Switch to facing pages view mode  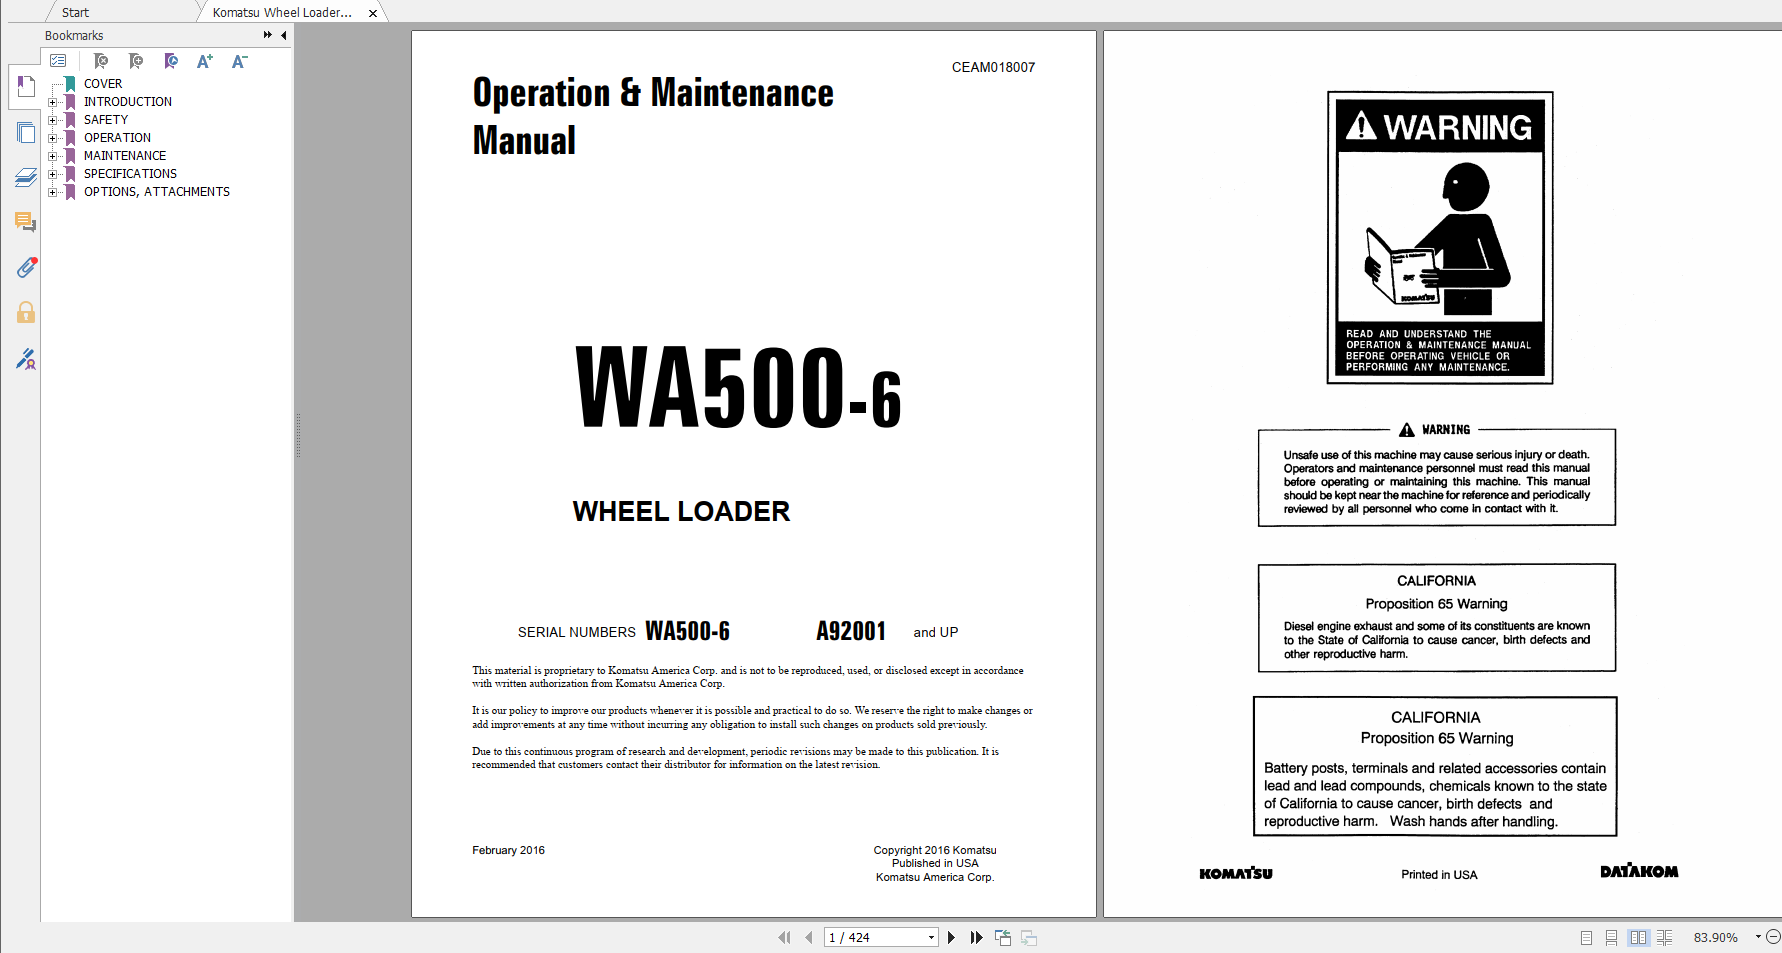1638,938
